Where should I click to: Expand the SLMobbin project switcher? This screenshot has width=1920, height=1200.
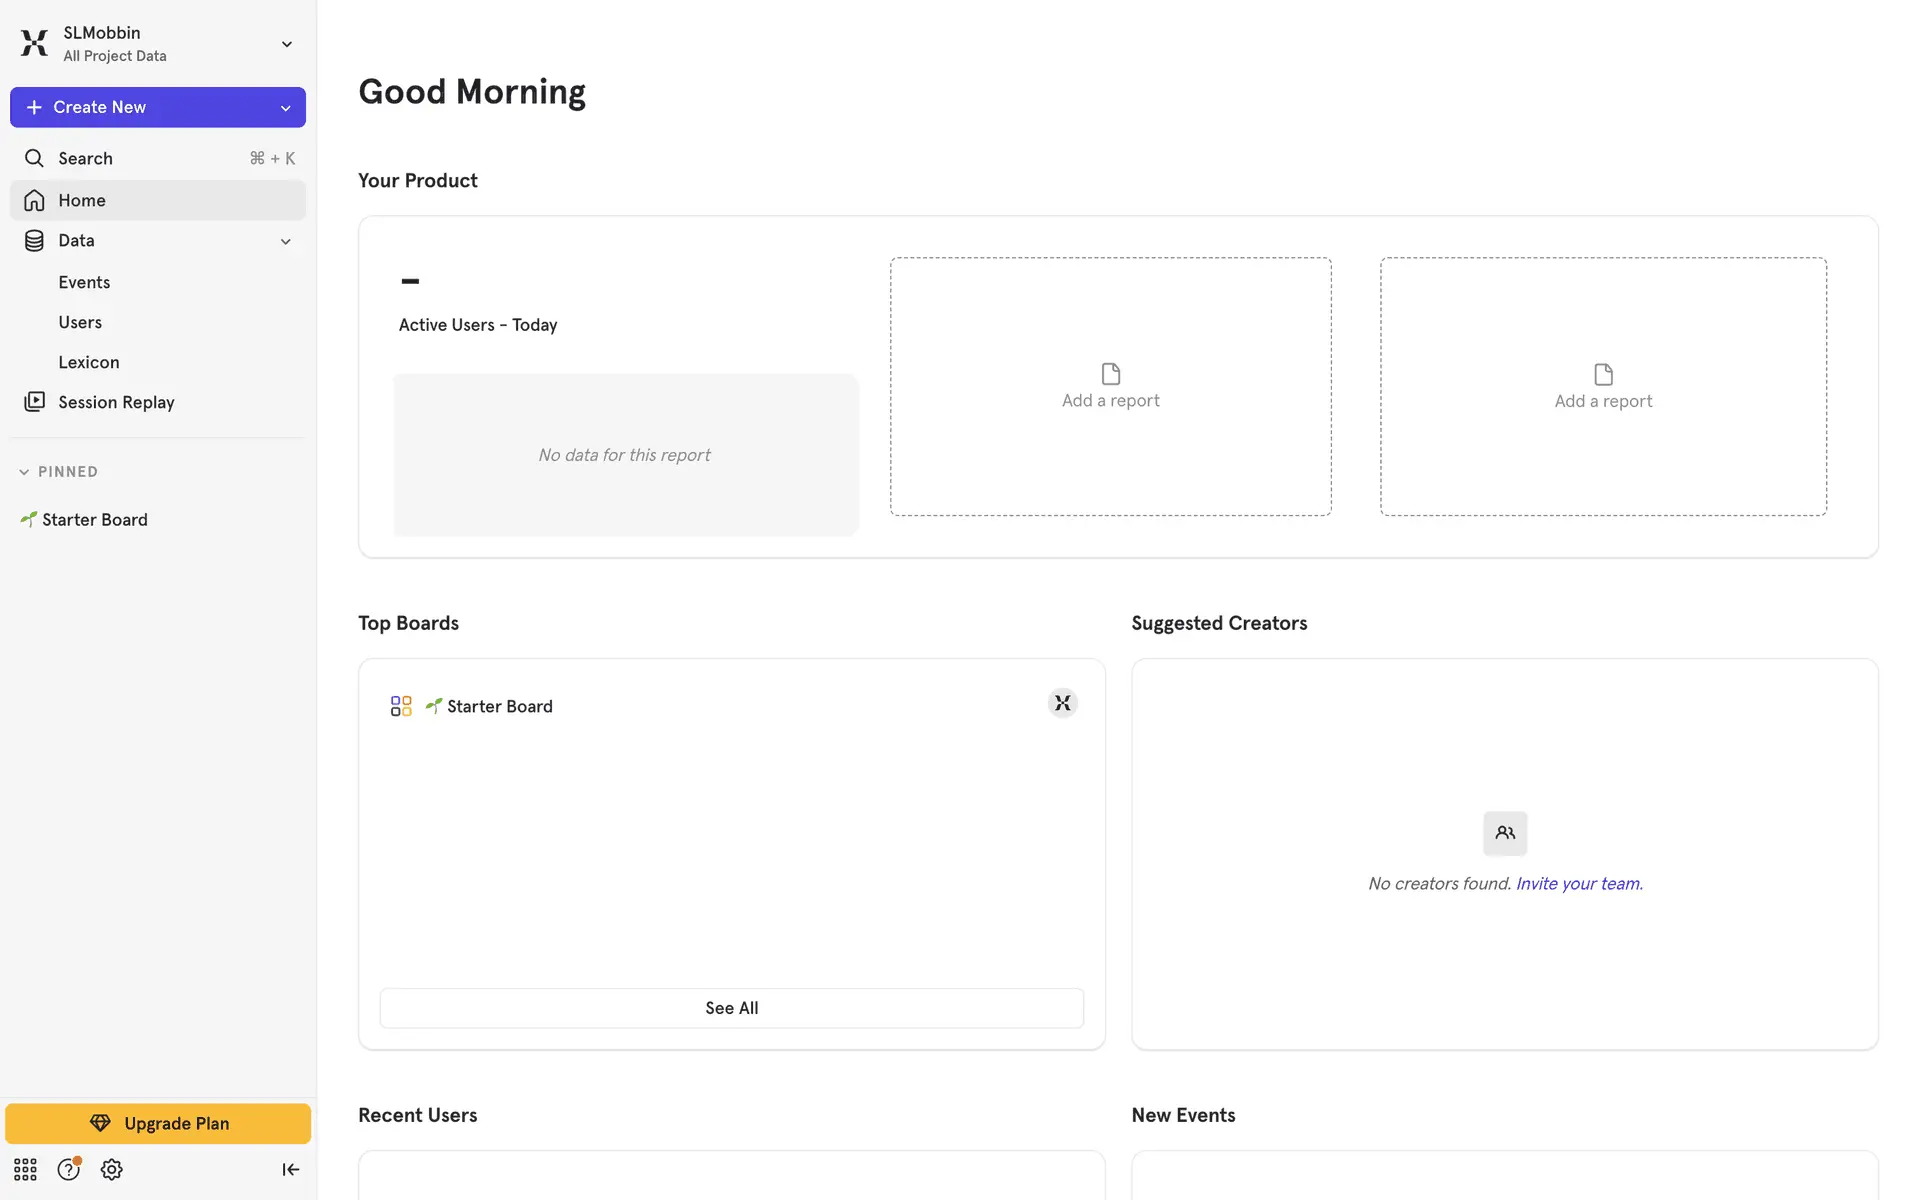(286, 44)
